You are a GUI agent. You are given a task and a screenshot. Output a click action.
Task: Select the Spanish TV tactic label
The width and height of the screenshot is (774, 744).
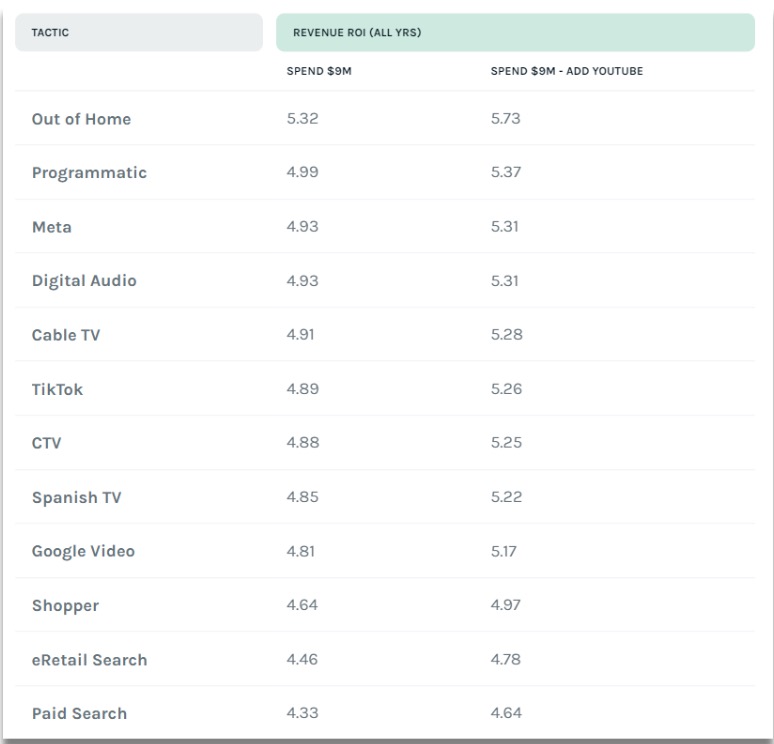pos(77,497)
